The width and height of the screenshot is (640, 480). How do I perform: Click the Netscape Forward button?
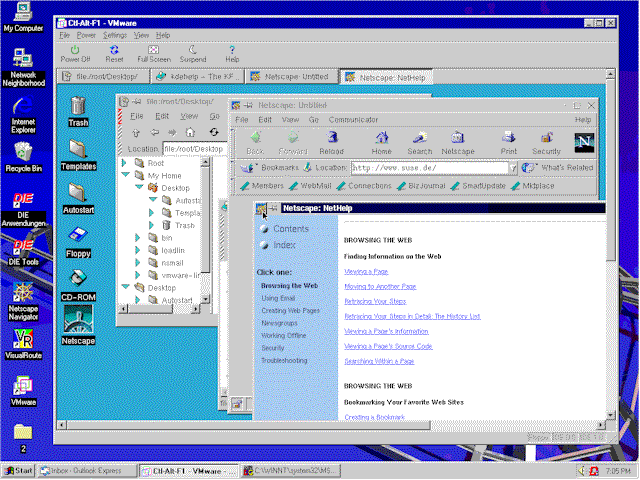[293, 143]
